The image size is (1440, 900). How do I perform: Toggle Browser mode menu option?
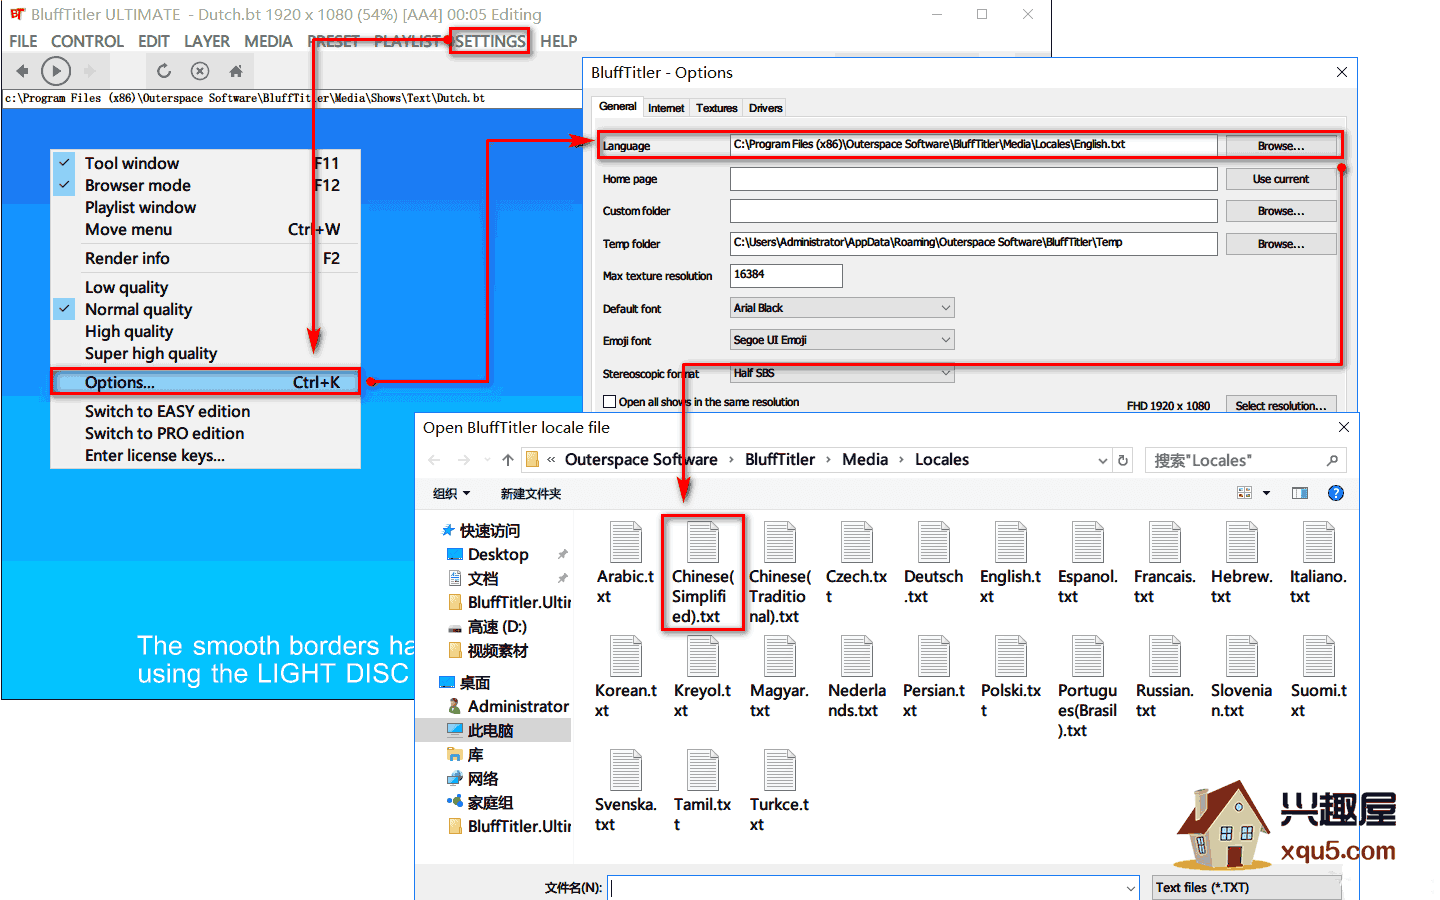point(205,185)
